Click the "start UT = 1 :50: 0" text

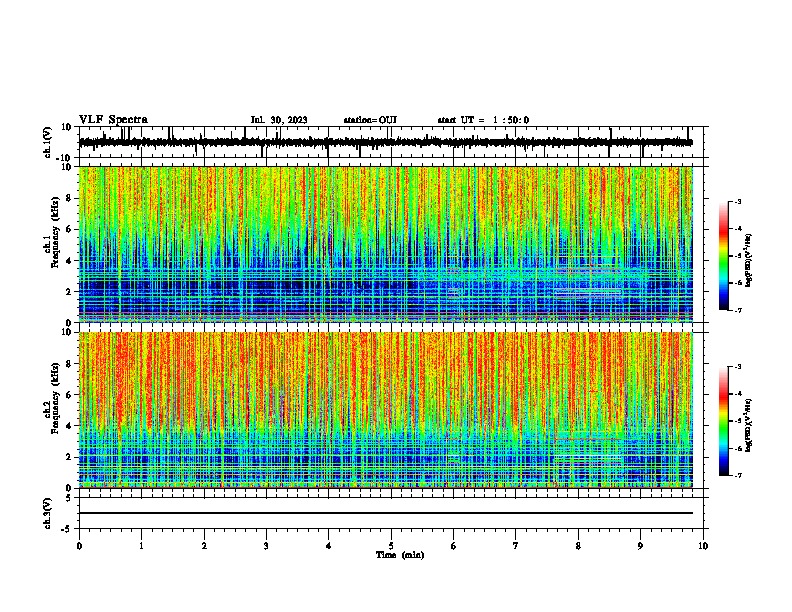[x=483, y=120]
